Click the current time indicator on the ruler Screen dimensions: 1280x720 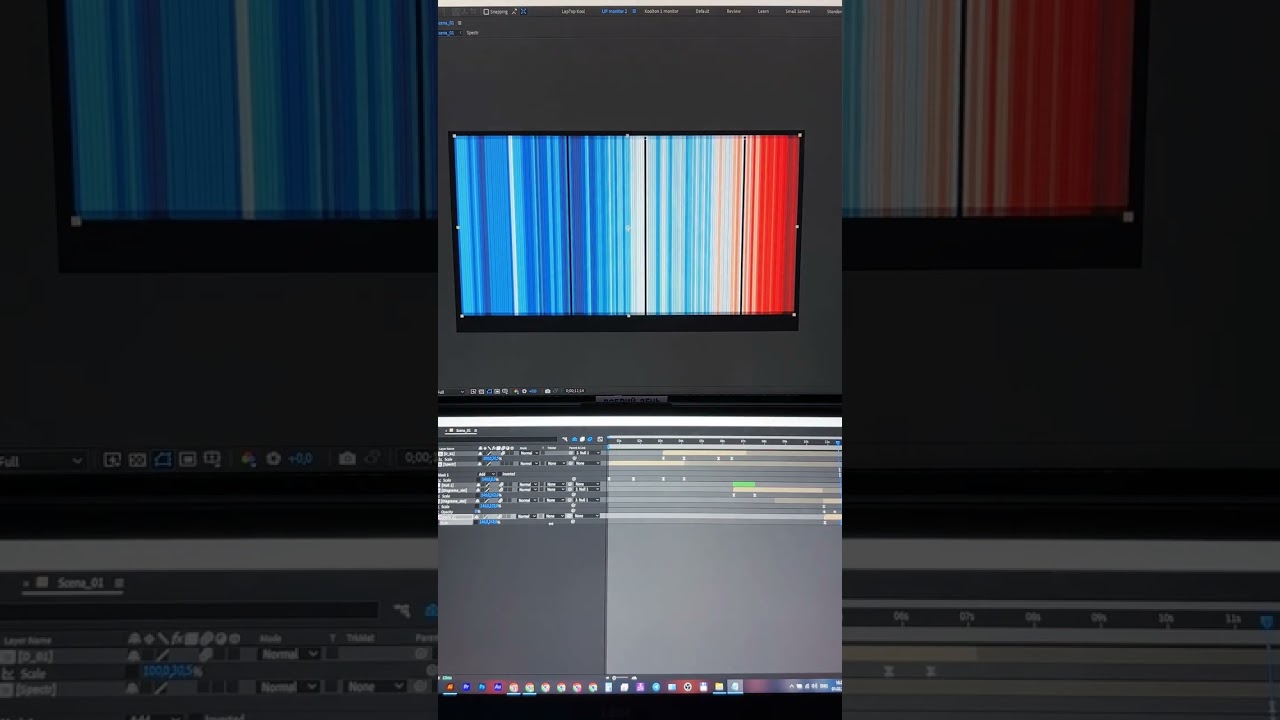[x=838, y=442]
